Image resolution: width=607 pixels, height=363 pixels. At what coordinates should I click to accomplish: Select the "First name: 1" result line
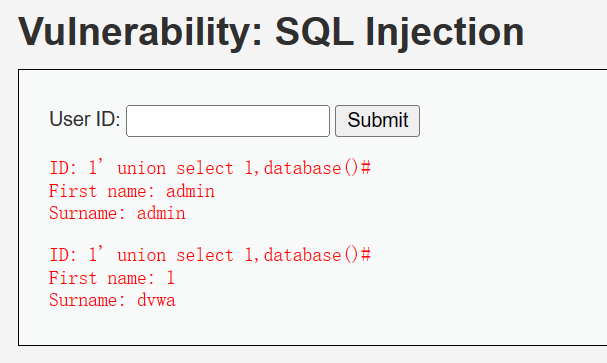point(112,278)
